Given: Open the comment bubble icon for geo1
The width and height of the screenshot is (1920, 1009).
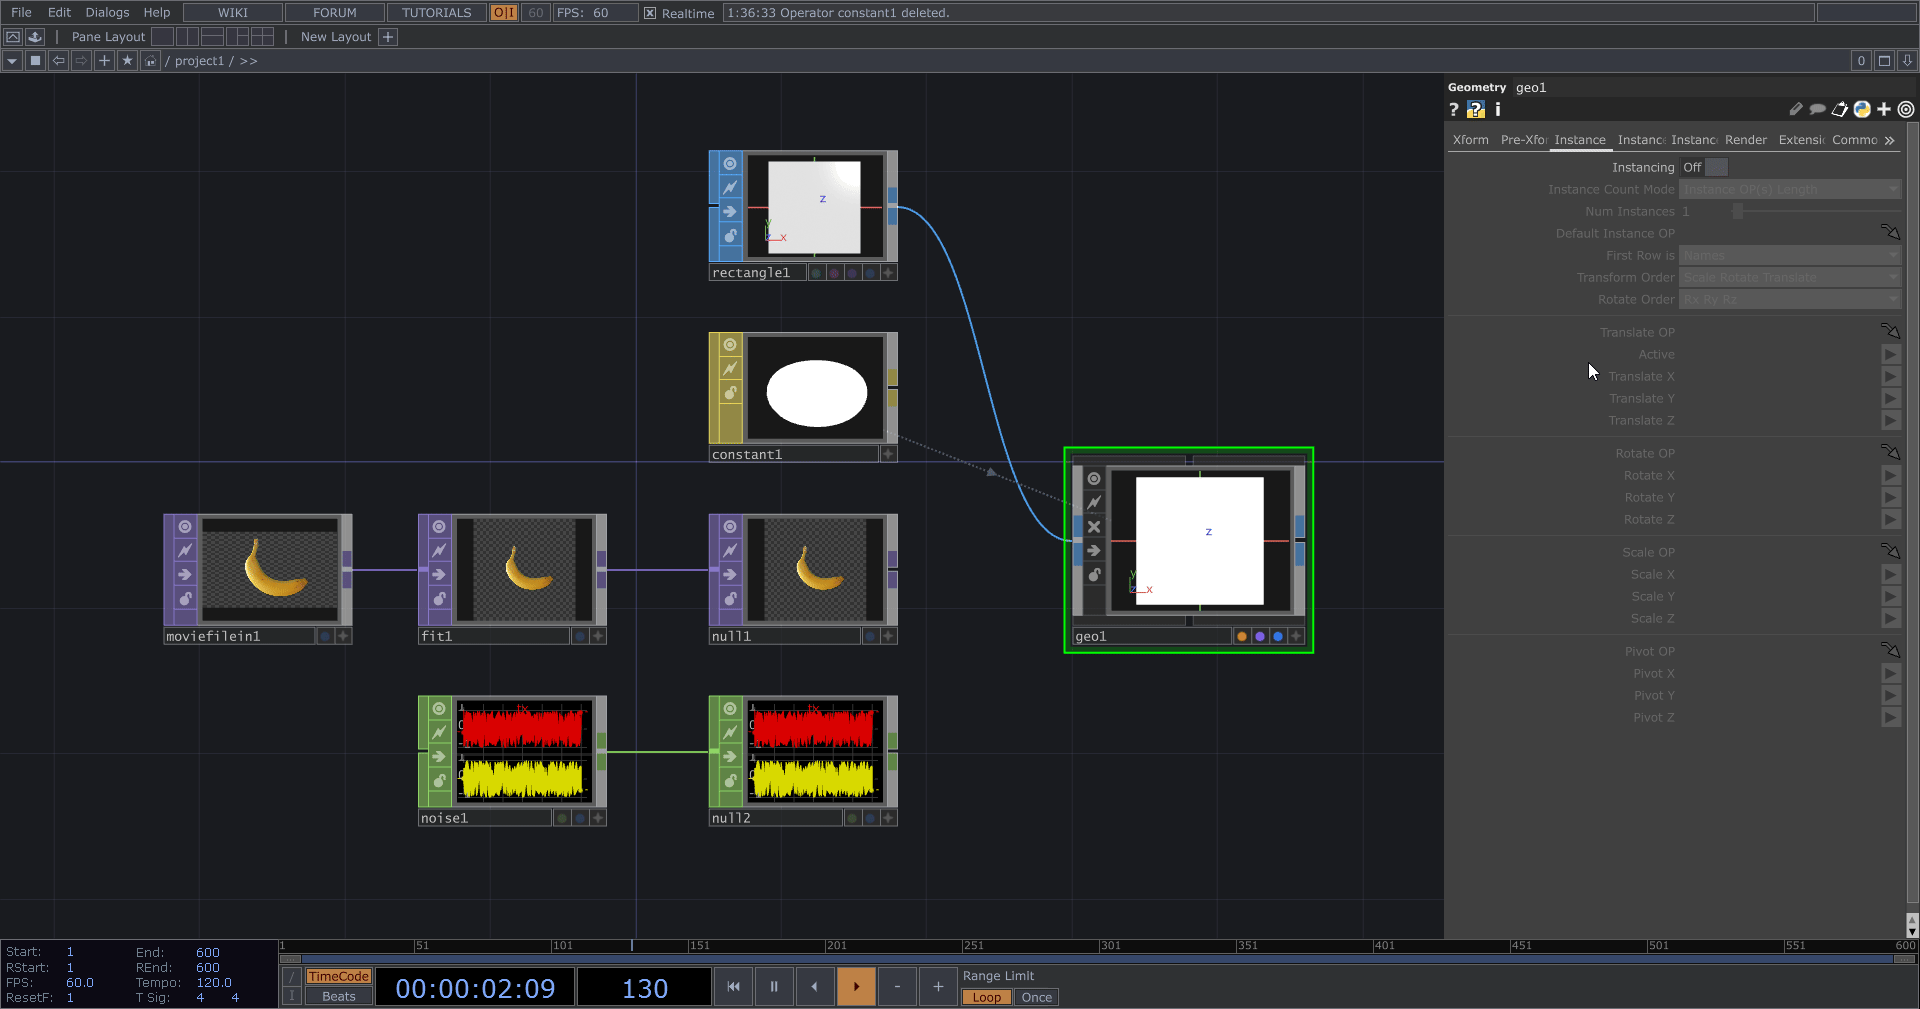Looking at the screenshot, I should (x=1817, y=110).
